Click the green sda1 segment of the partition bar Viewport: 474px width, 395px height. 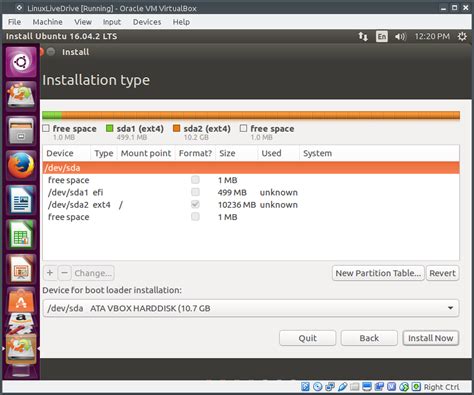[52, 115]
